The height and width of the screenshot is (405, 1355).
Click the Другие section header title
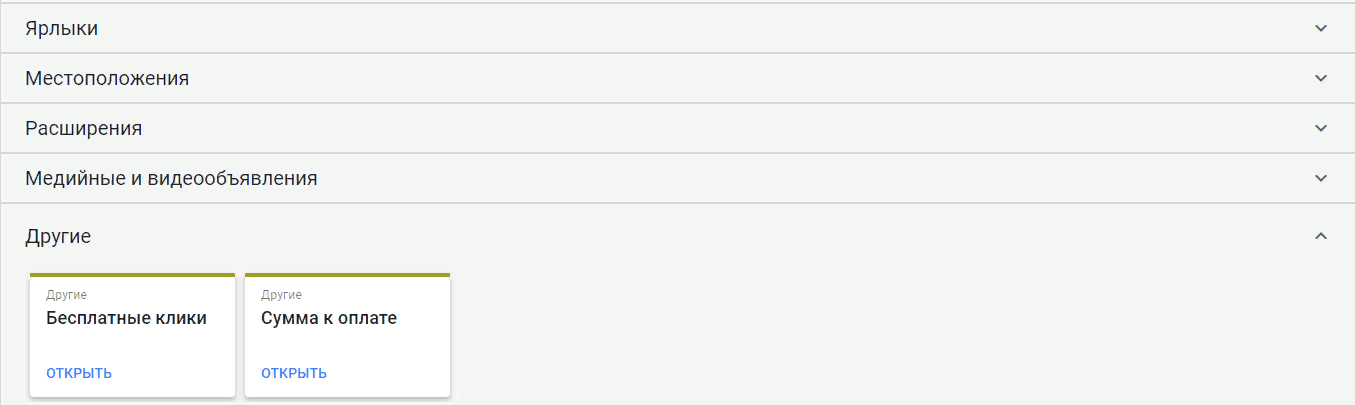[x=58, y=237]
